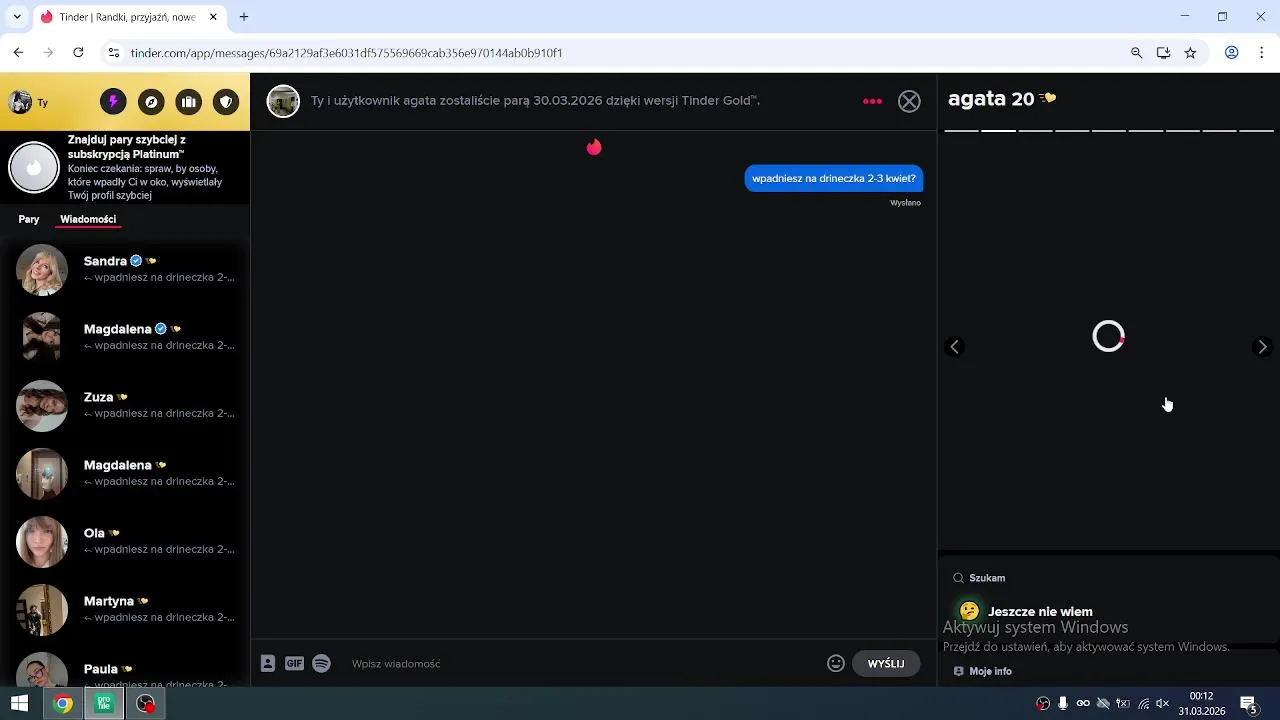Open agata's avatar in chat header

(283, 101)
